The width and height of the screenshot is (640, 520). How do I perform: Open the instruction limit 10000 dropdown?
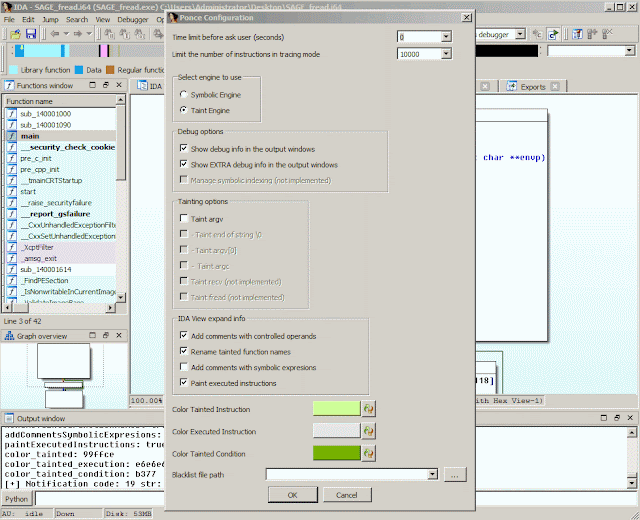click(x=446, y=53)
